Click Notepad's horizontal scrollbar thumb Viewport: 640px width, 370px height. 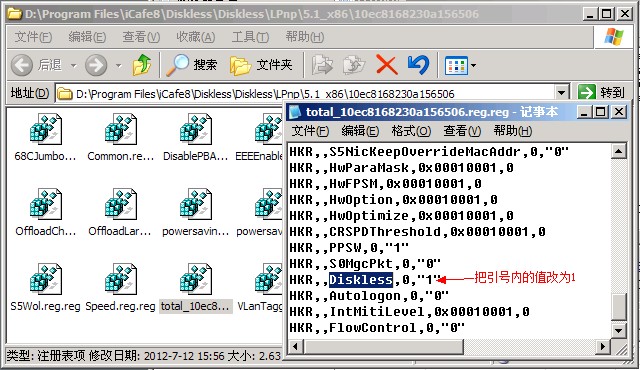383,347
